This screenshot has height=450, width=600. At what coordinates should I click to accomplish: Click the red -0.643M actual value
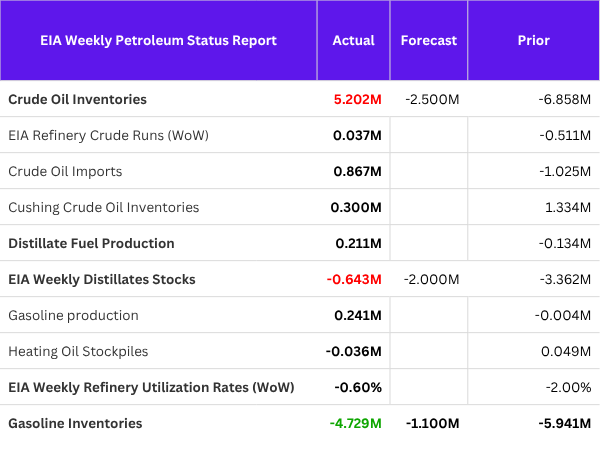(x=354, y=279)
